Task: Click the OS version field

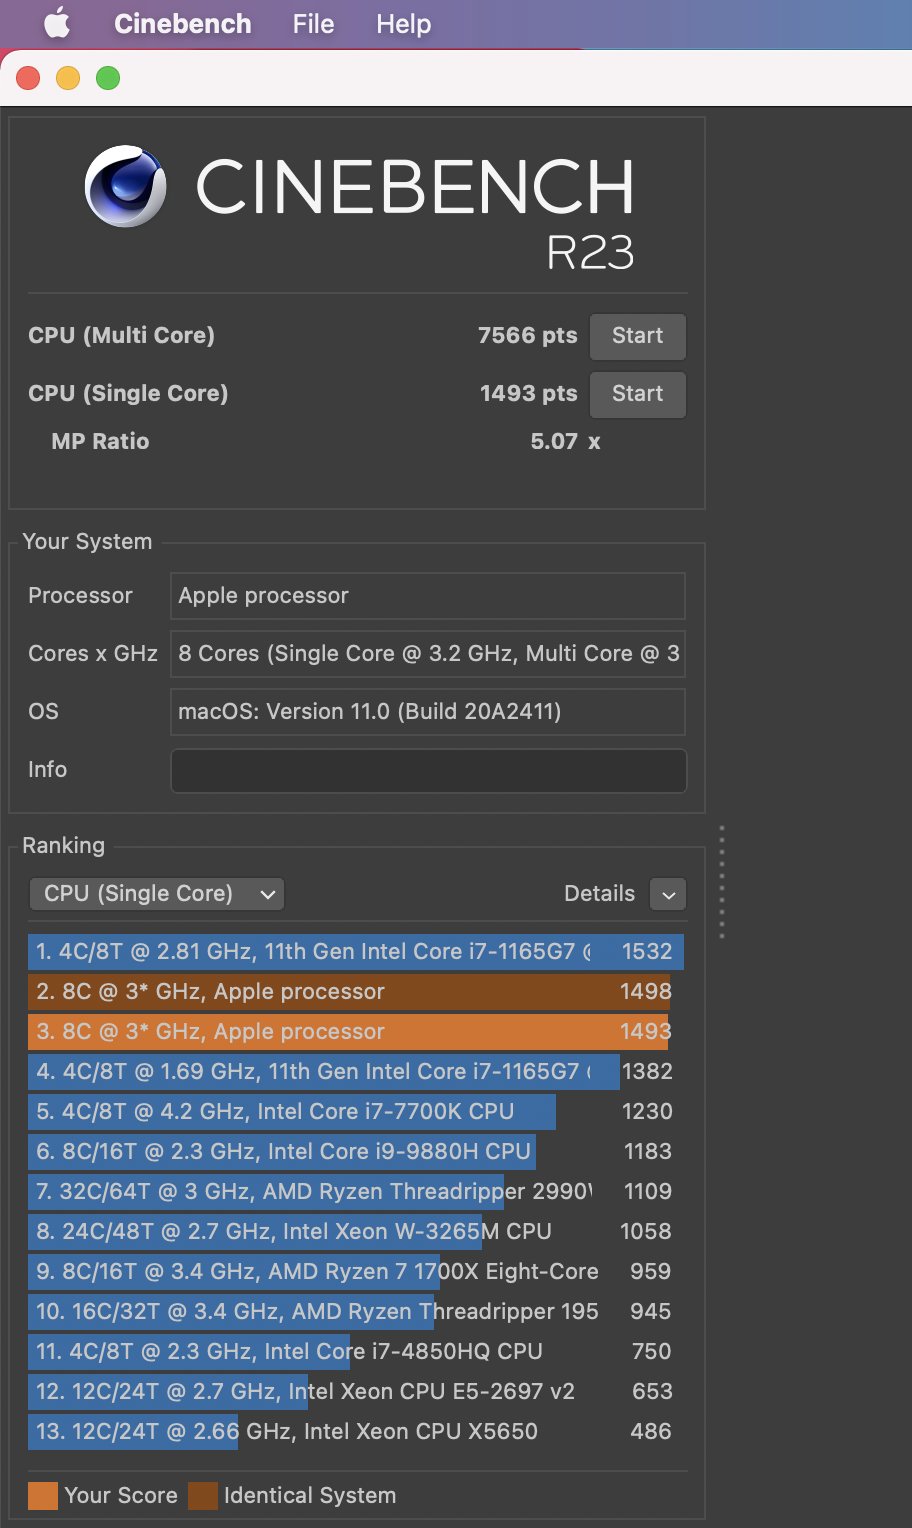Action: click(x=427, y=712)
